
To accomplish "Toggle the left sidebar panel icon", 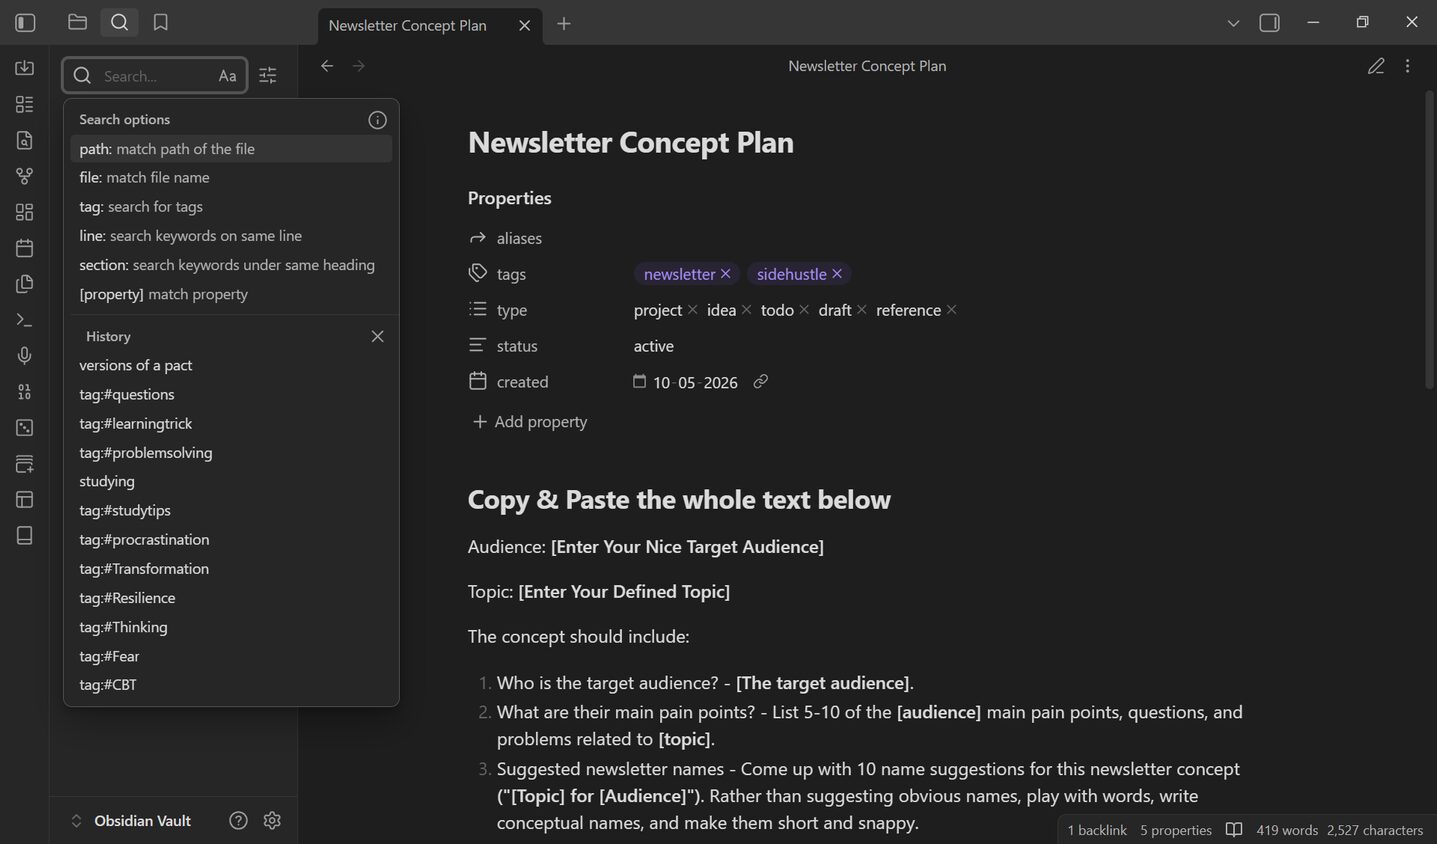I will point(25,22).
